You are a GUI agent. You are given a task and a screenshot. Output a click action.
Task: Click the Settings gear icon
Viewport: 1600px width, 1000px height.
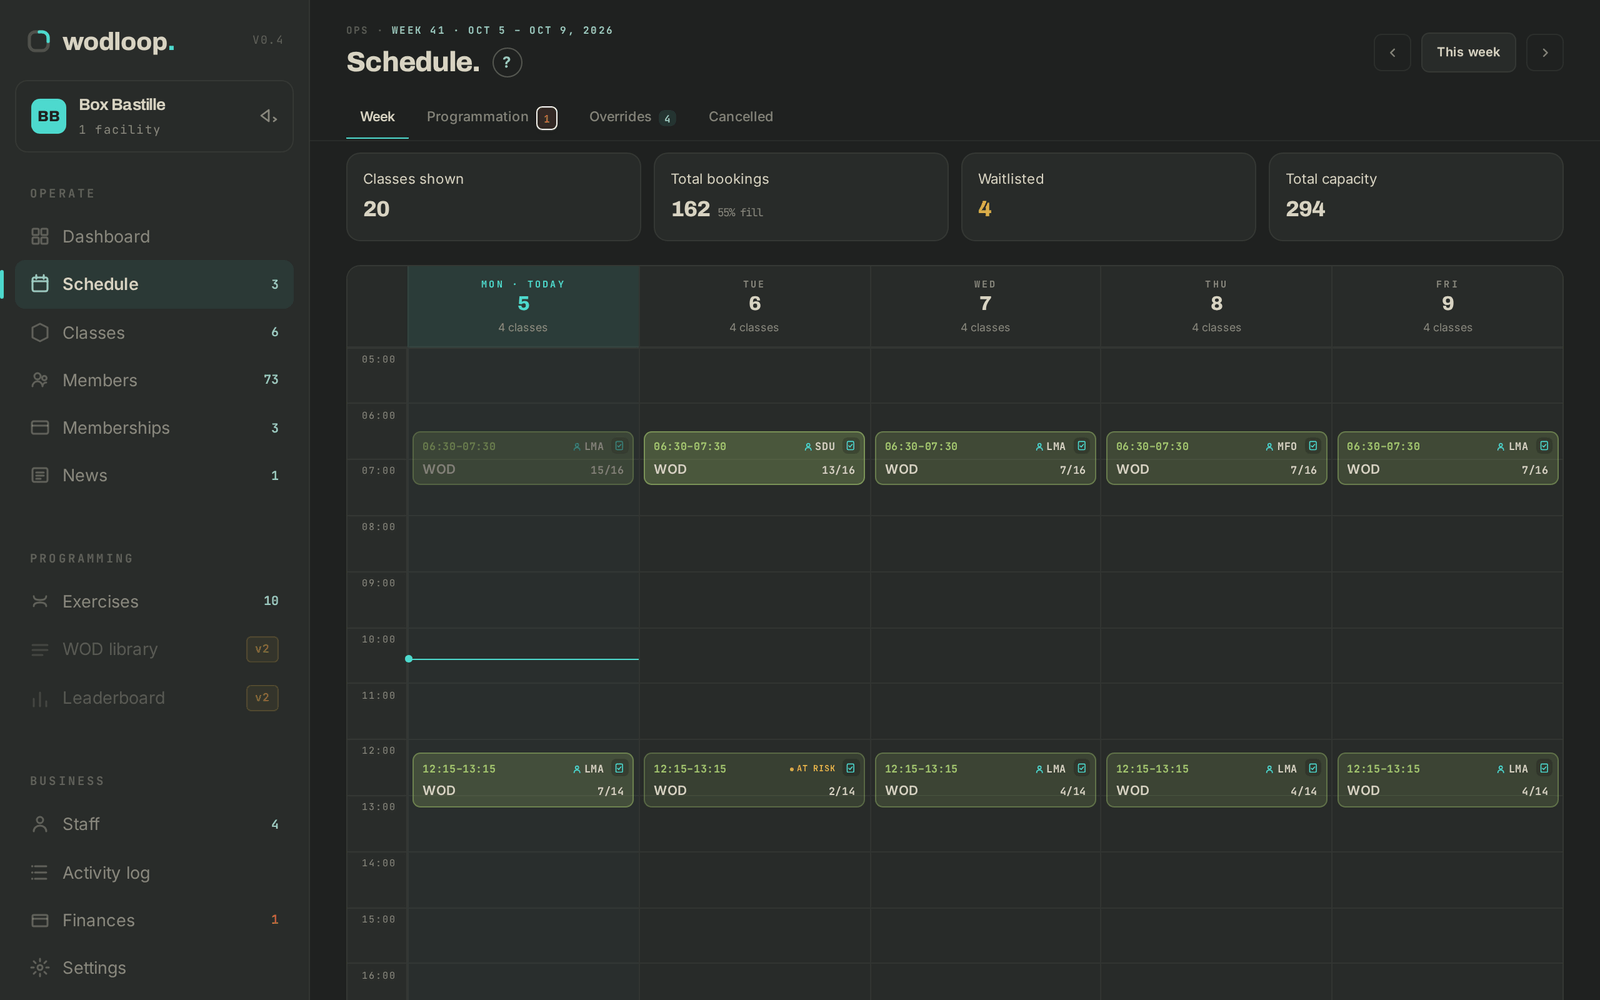(x=40, y=968)
